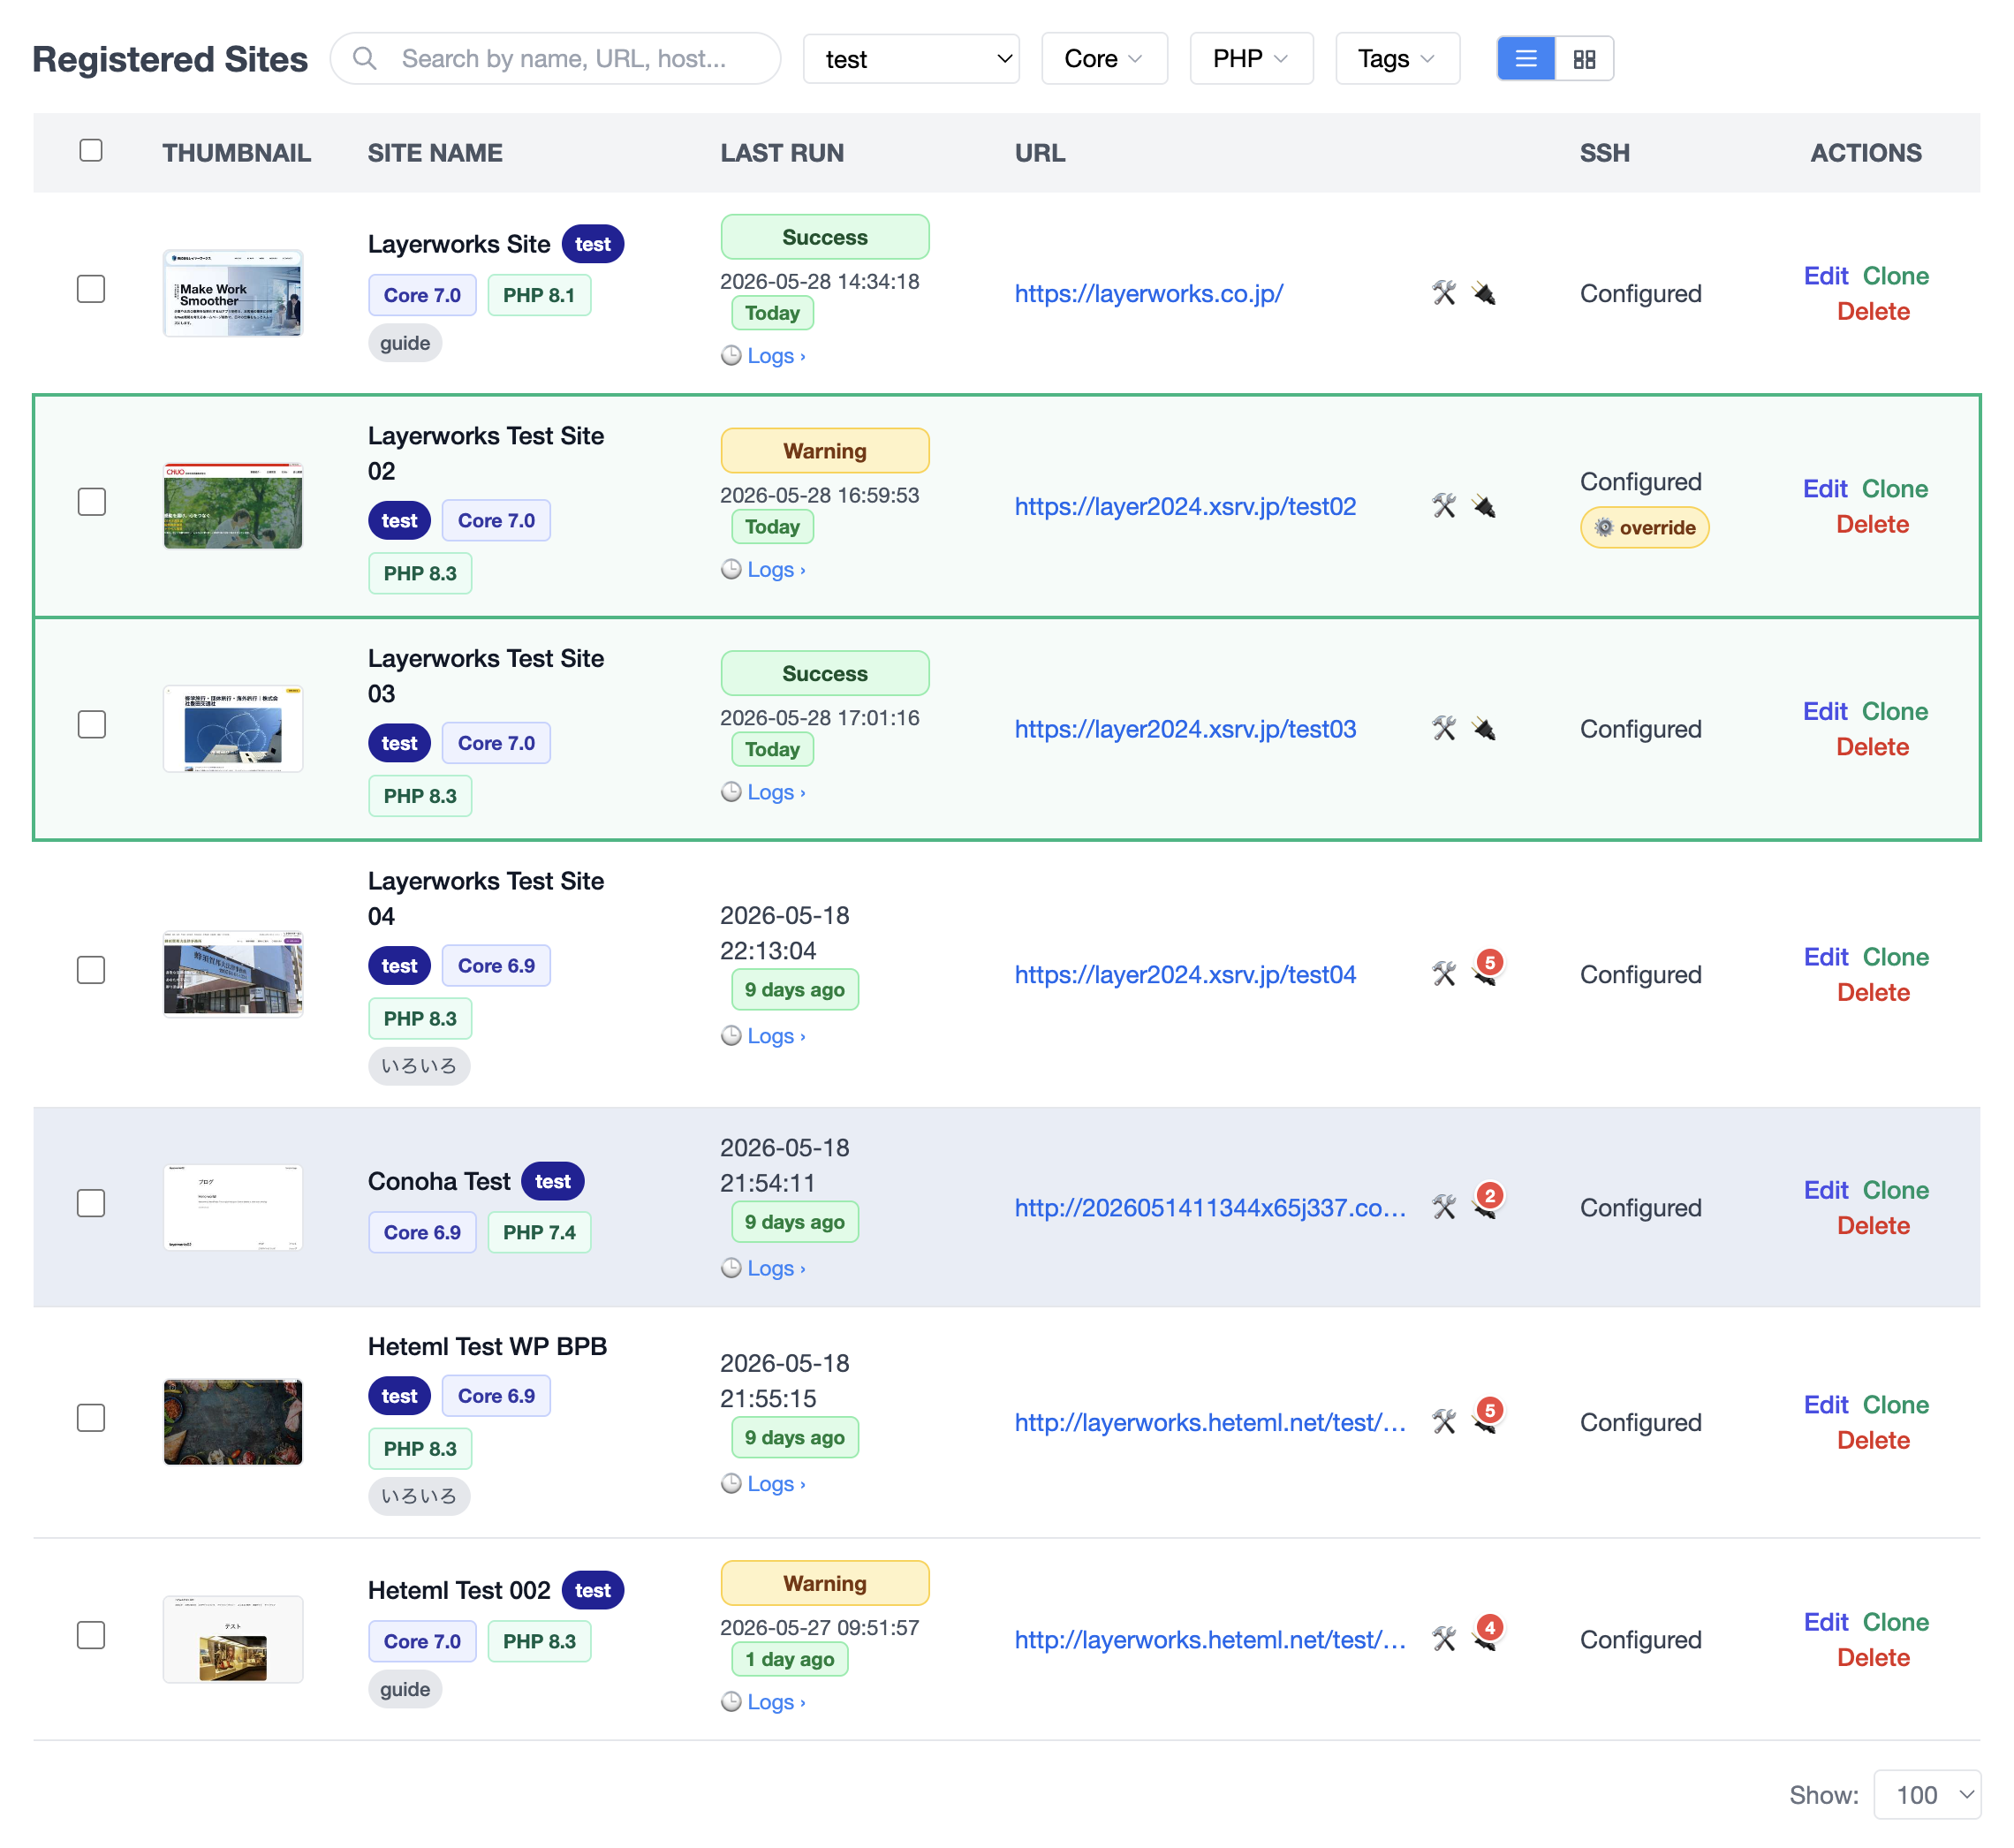The width and height of the screenshot is (2014, 1848).
Task: Click plugin icon for test02 site
Action: (x=1484, y=506)
